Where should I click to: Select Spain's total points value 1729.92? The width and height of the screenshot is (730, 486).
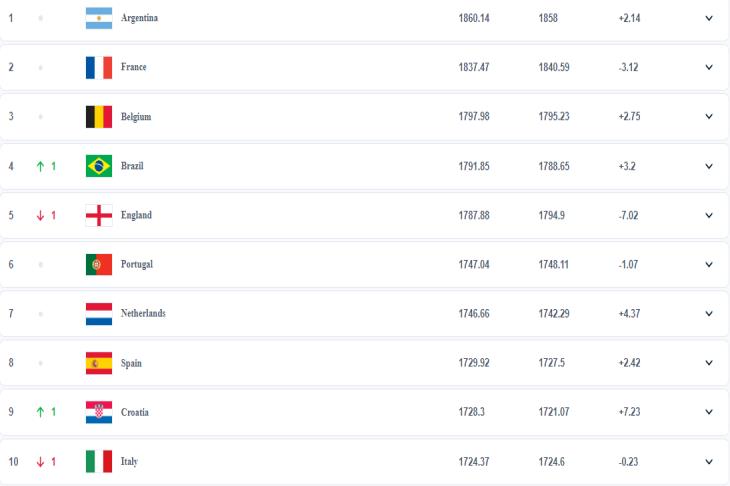click(474, 363)
